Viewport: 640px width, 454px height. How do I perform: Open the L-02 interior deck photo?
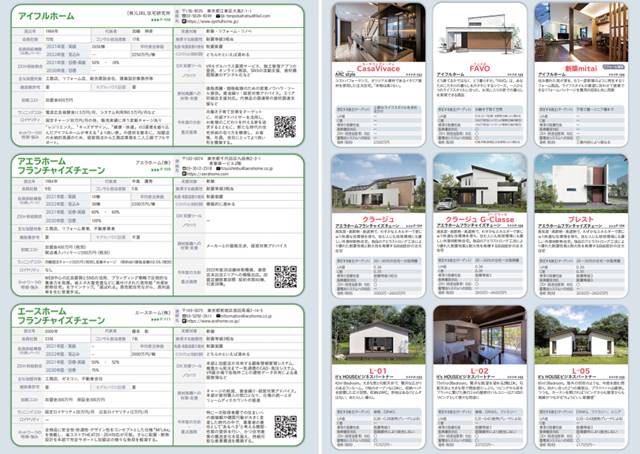point(480,334)
